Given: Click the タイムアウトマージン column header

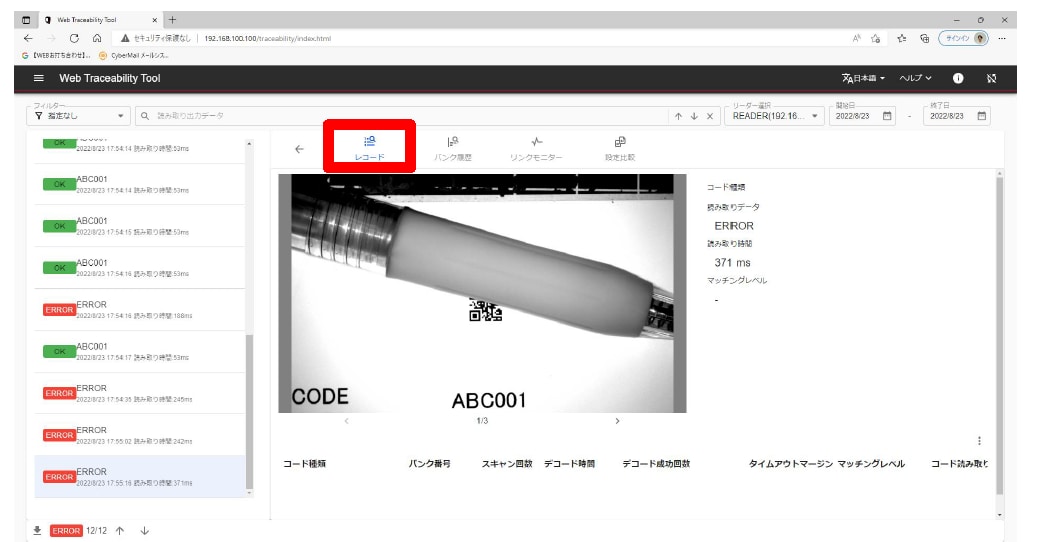Looking at the screenshot, I should click(x=791, y=464).
